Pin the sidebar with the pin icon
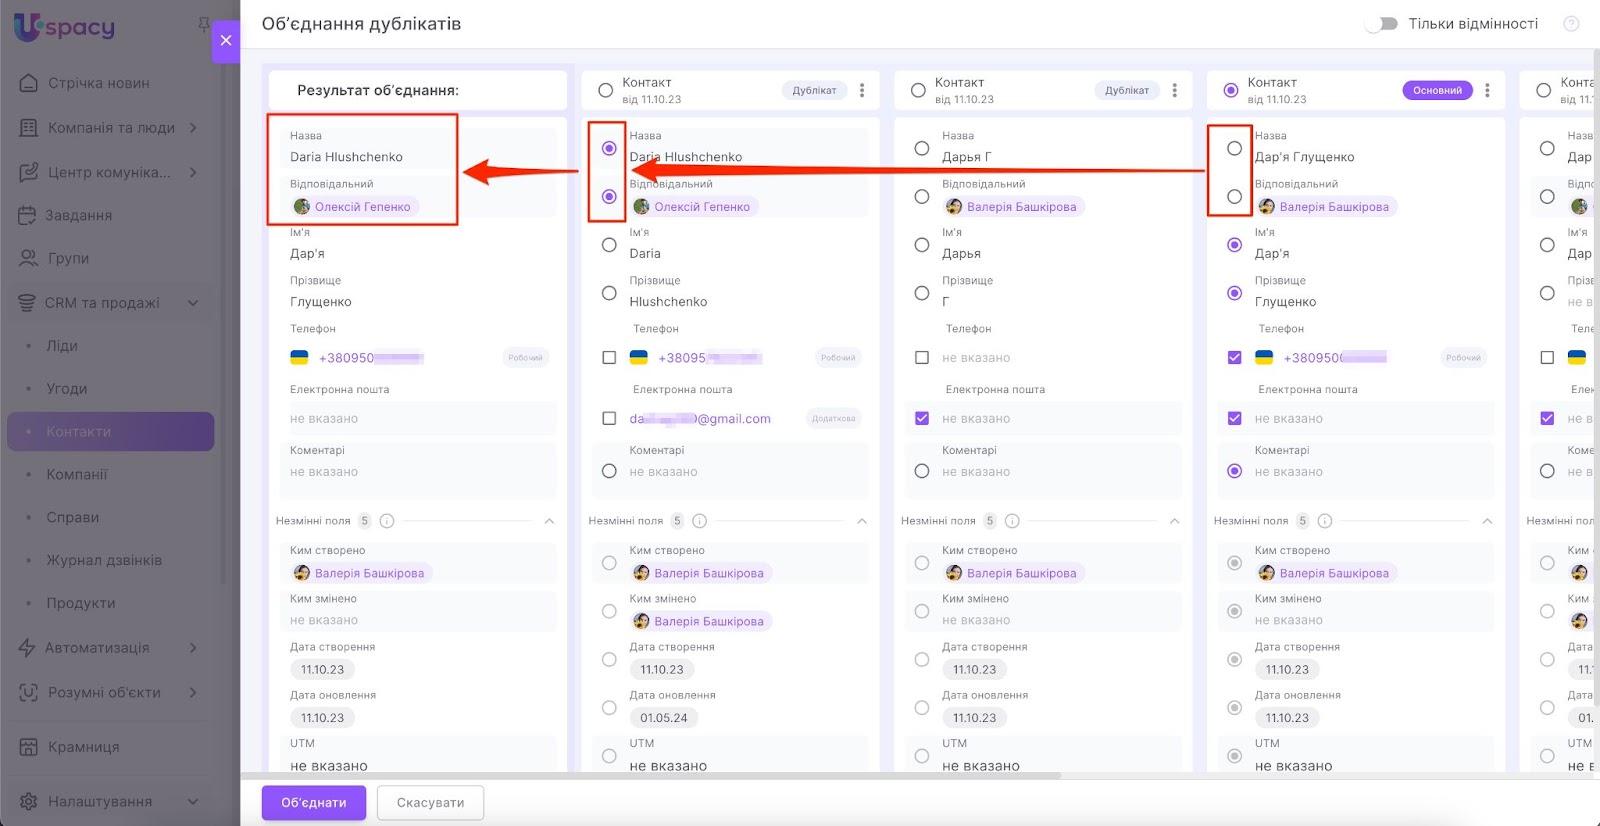This screenshot has width=1600, height=826. [x=204, y=24]
